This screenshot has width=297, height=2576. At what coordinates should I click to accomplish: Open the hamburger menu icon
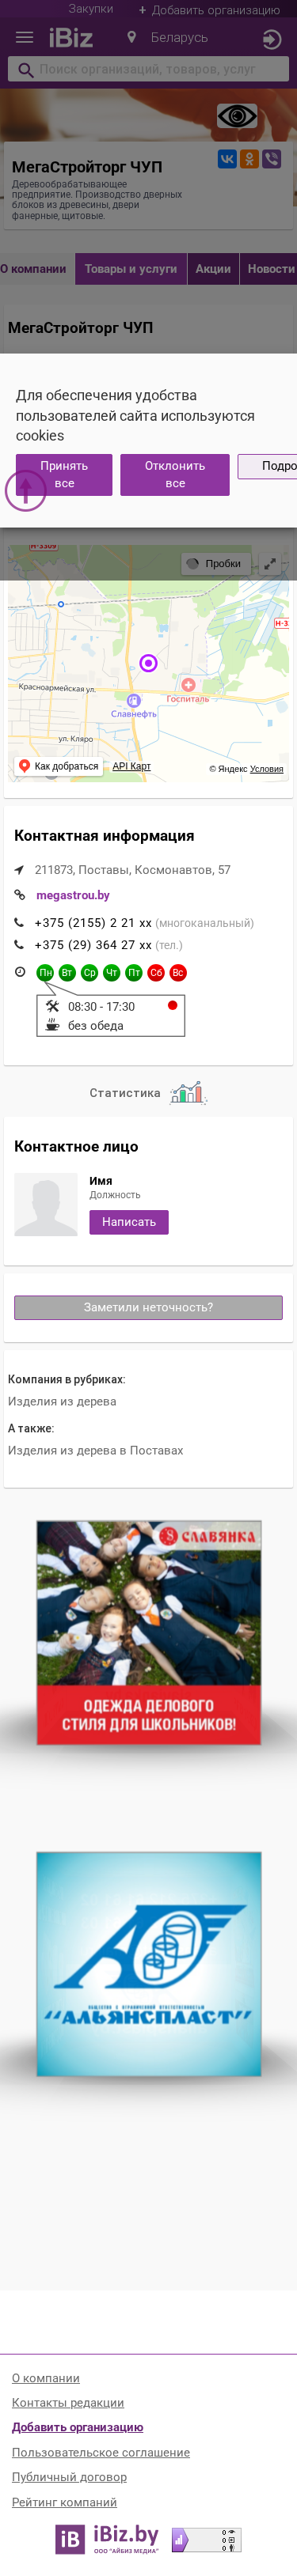(x=24, y=38)
